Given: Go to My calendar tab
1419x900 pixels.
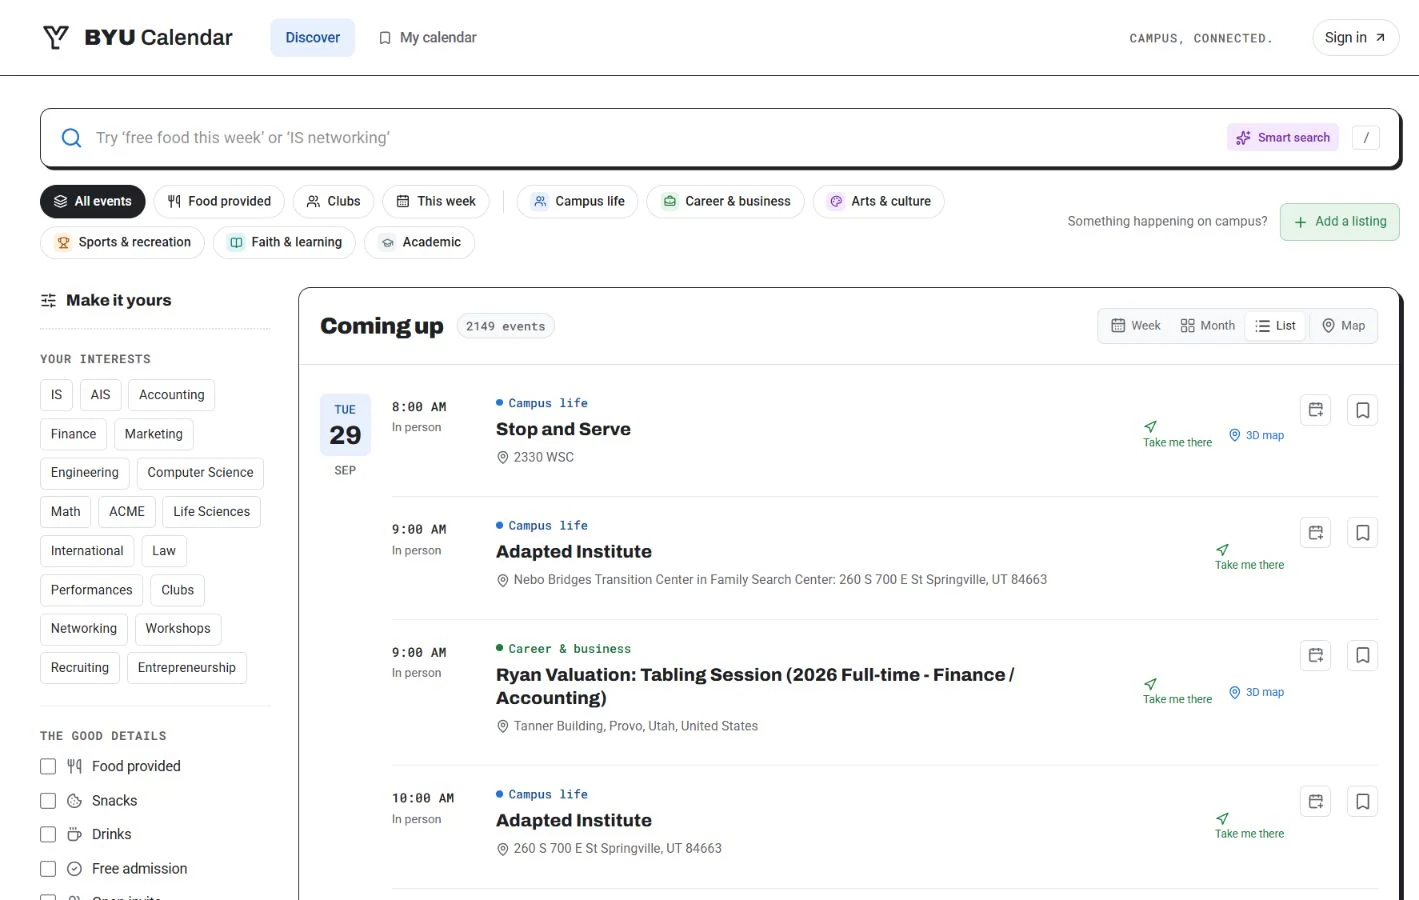Looking at the screenshot, I should (428, 38).
